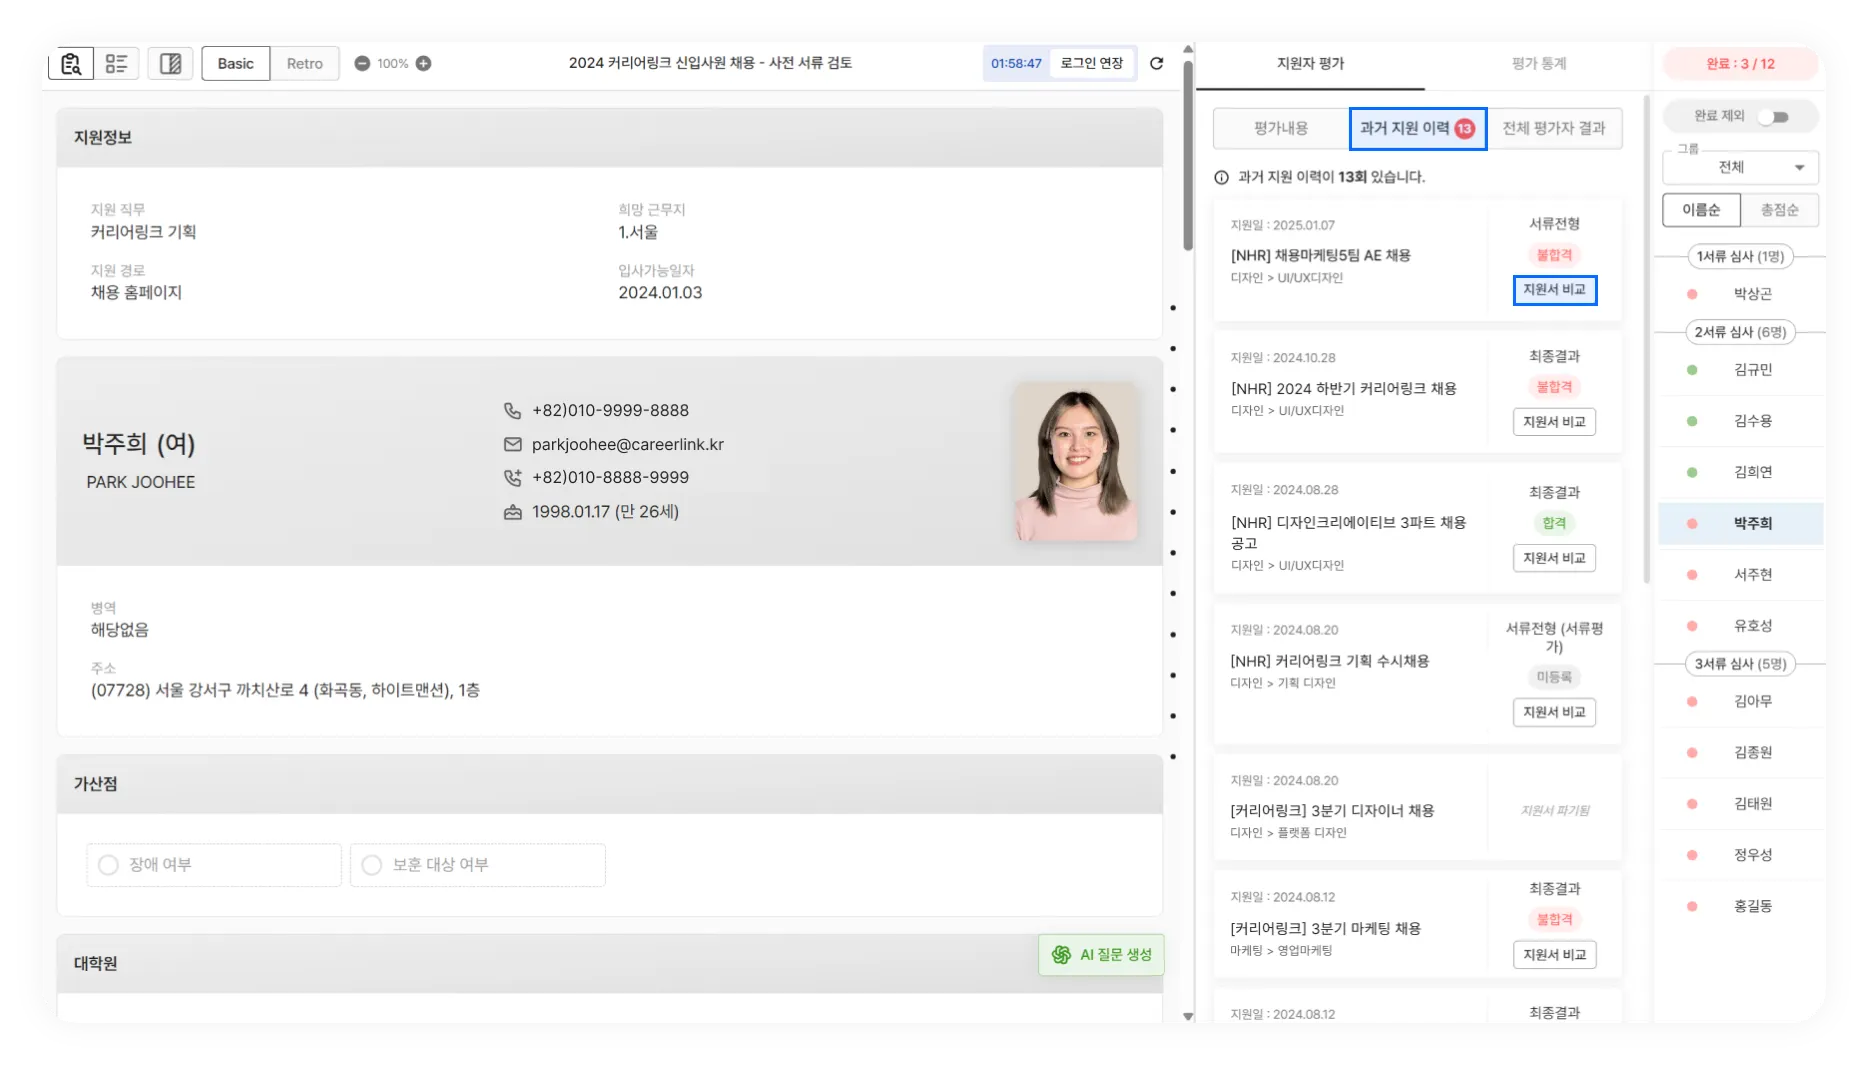This screenshot has height=1065, width=1868.
Task: Select the 장애 여부 radio option
Action: click(x=109, y=865)
